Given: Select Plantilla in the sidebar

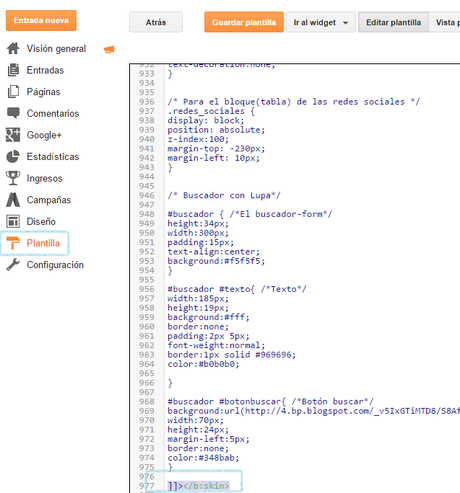Looking at the screenshot, I should click(43, 243).
